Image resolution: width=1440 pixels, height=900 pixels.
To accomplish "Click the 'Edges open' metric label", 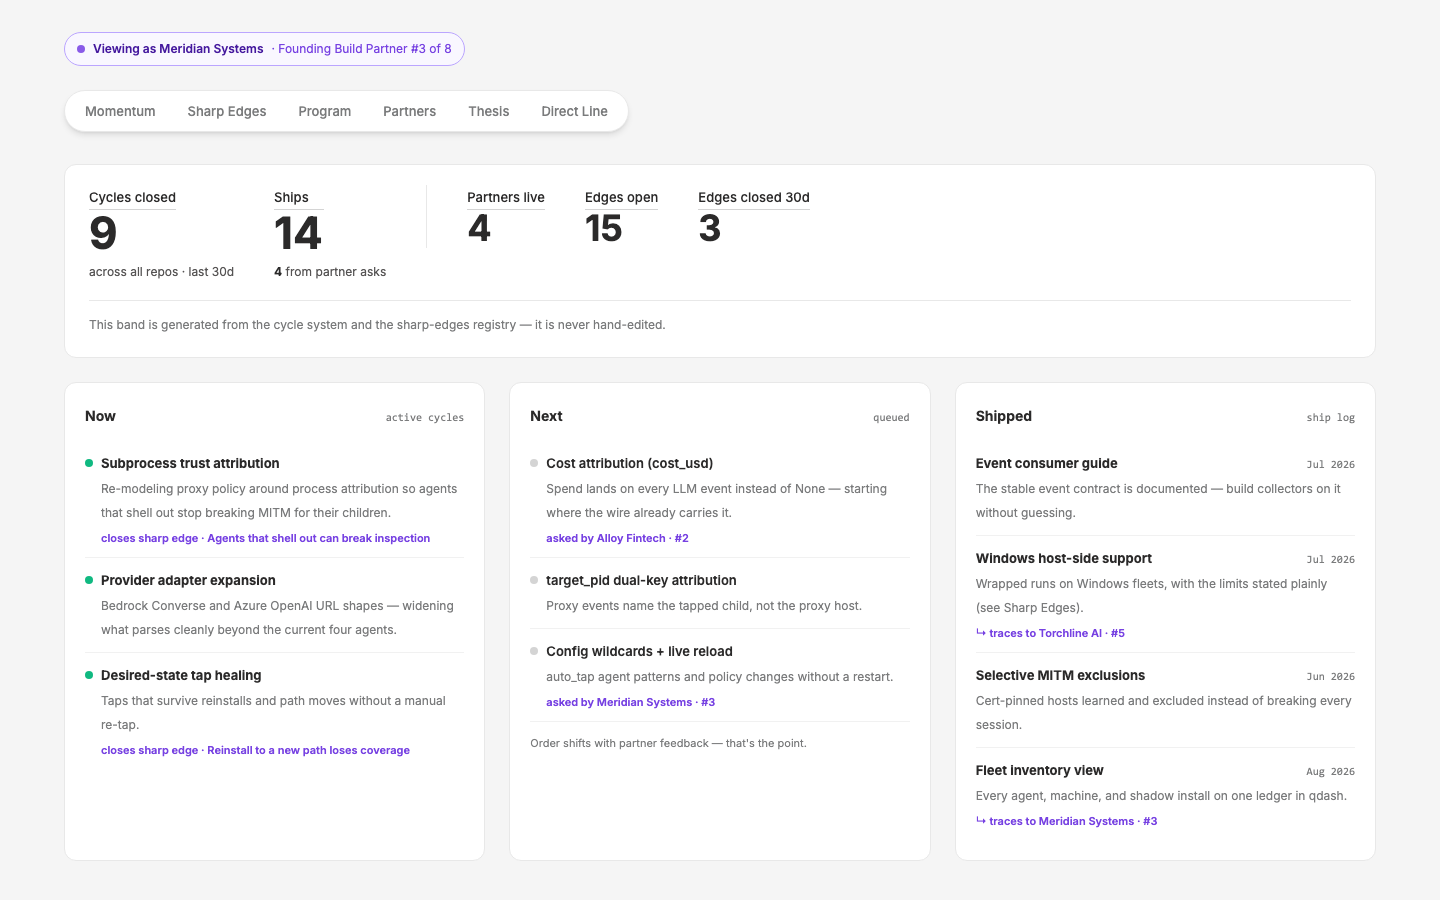I will 621,197.
